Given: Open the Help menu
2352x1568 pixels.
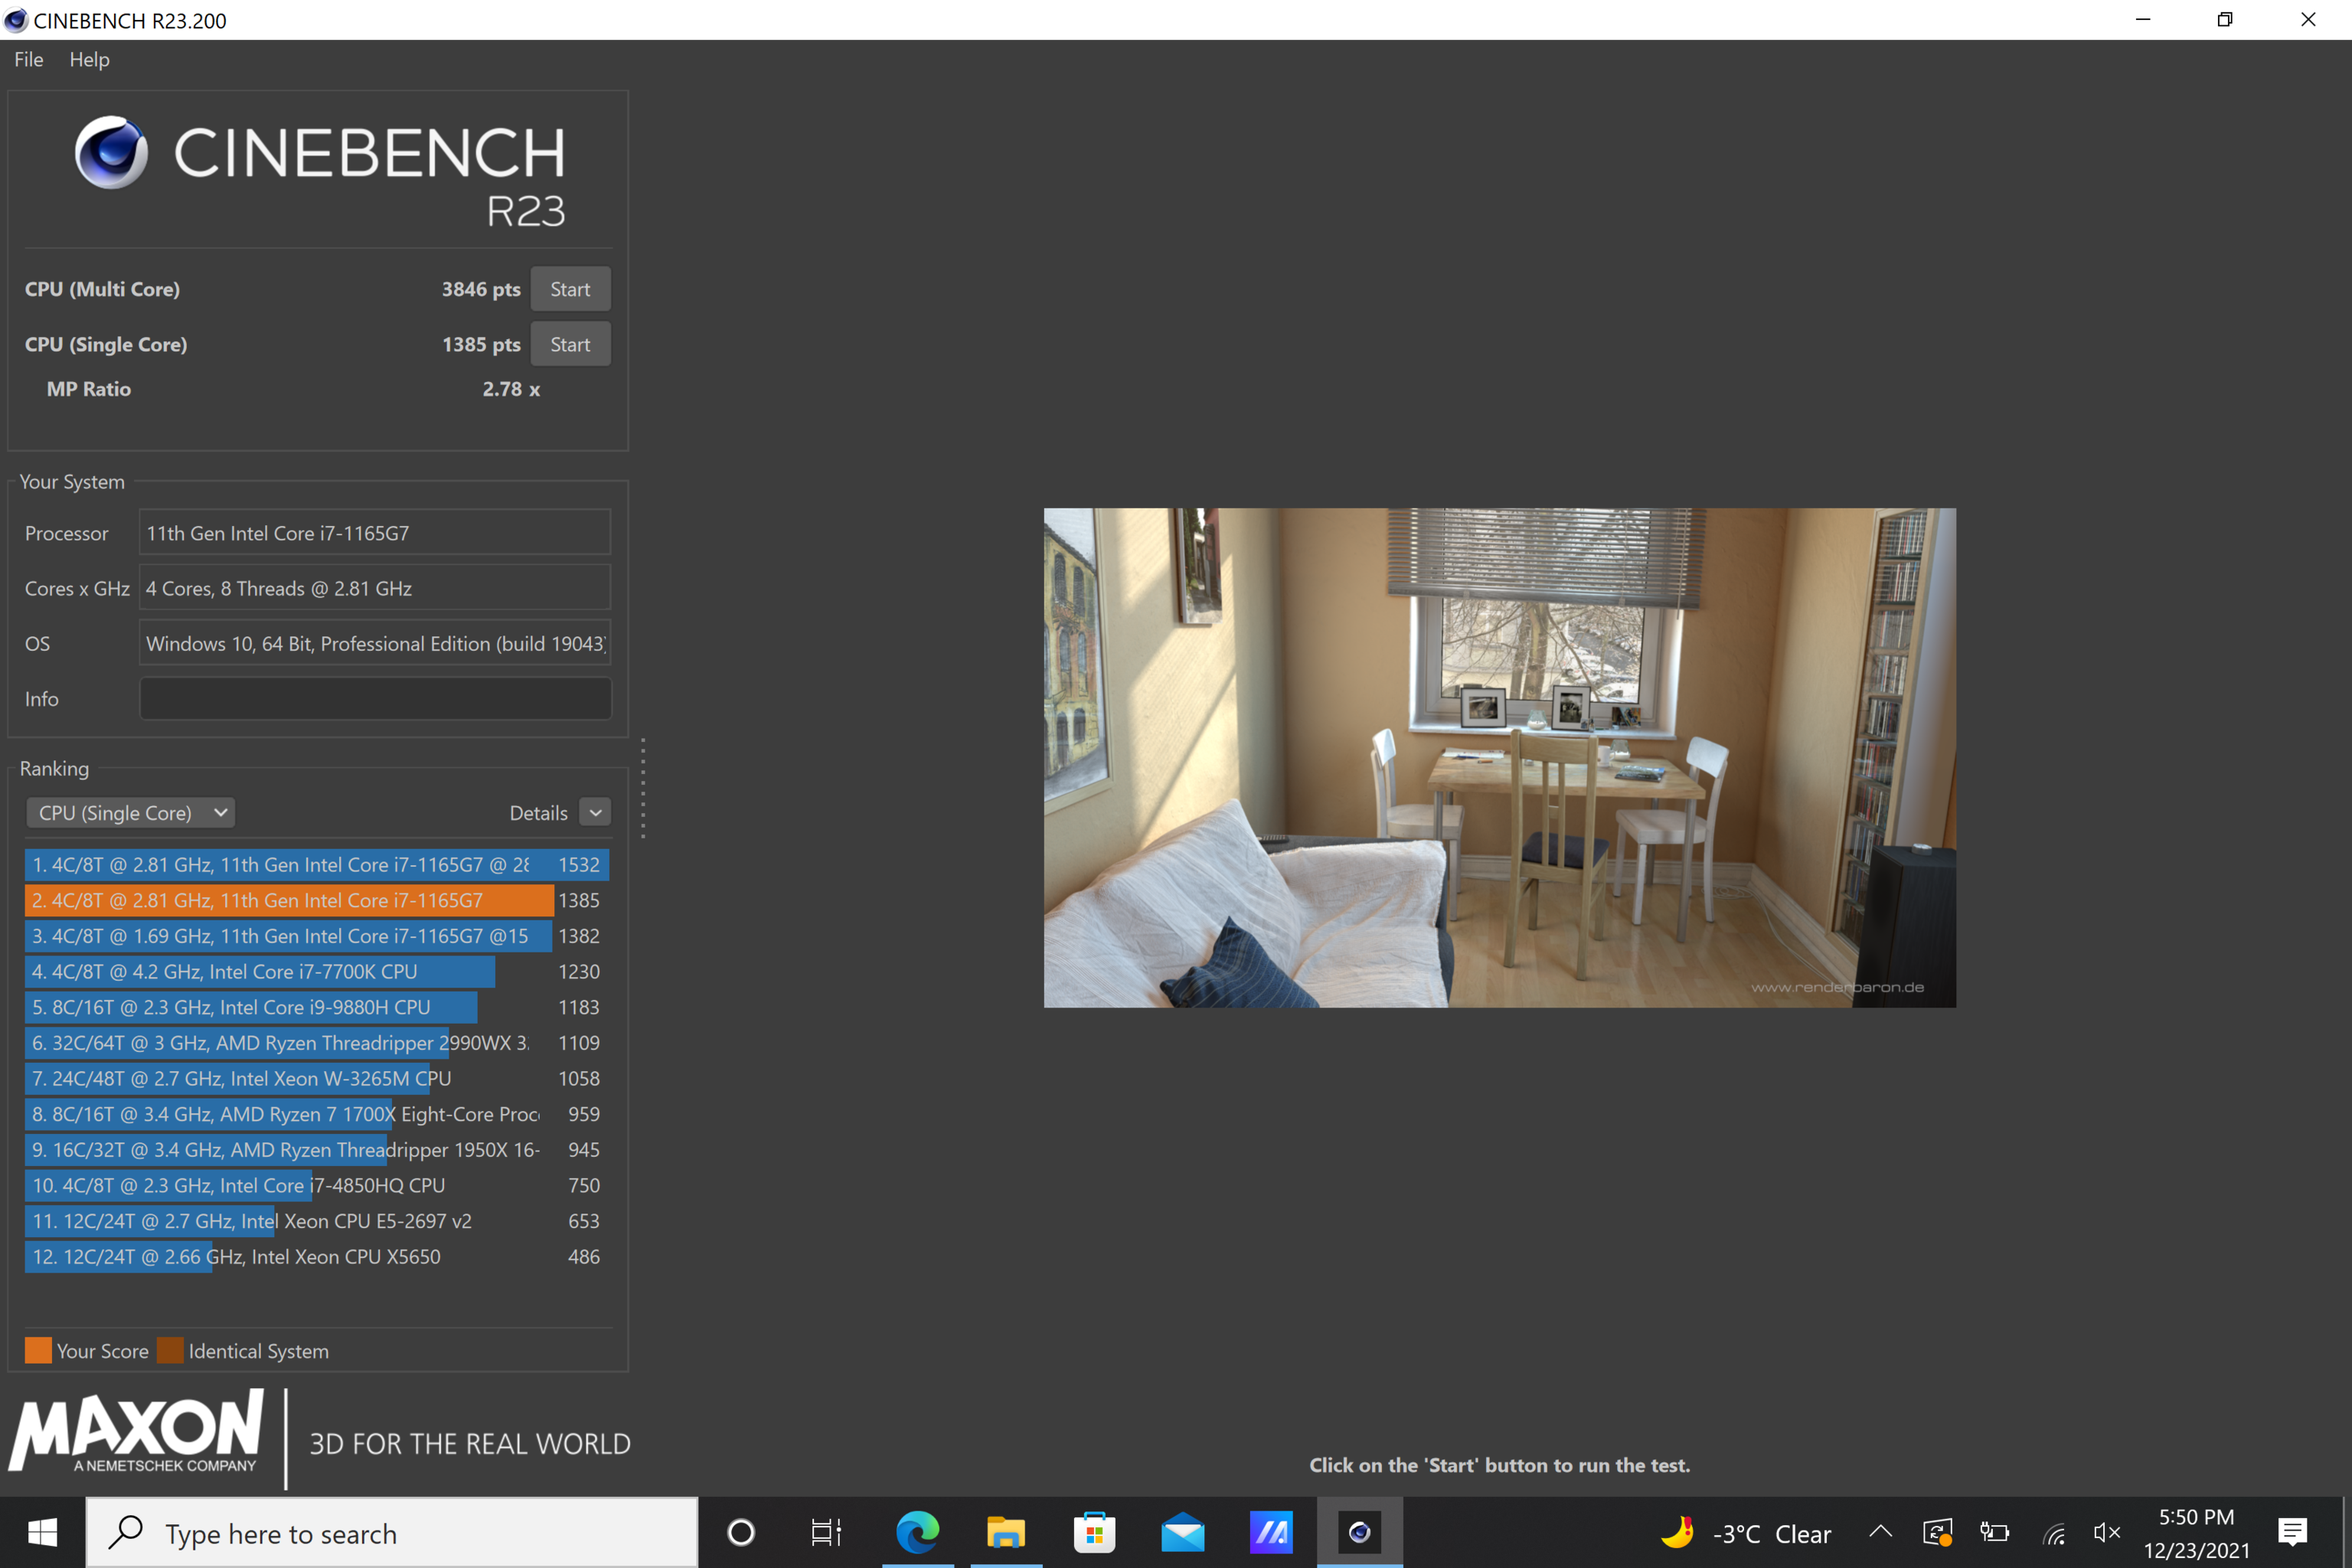Looking at the screenshot, I should [x=89, y=60].
